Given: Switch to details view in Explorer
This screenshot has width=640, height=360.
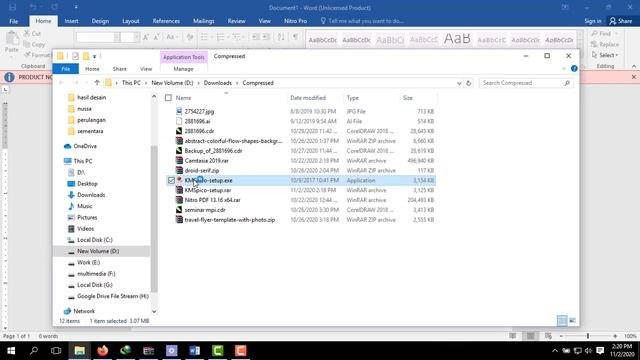Looking at the screenshot, I should [562, 321].
